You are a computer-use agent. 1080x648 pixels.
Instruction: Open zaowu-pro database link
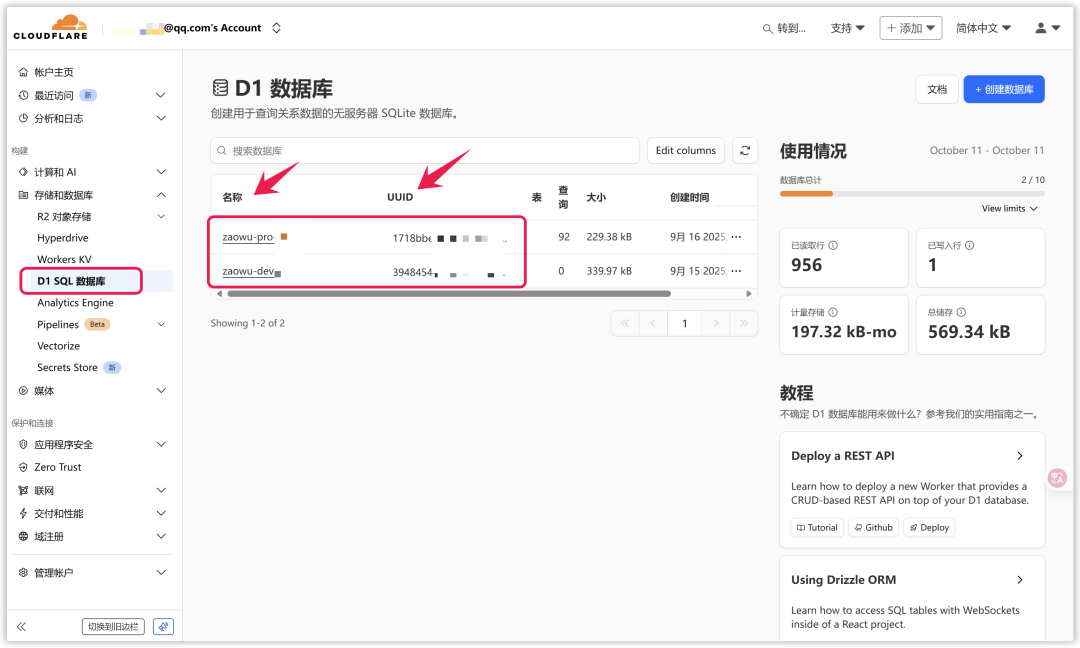tap(248, 238)
